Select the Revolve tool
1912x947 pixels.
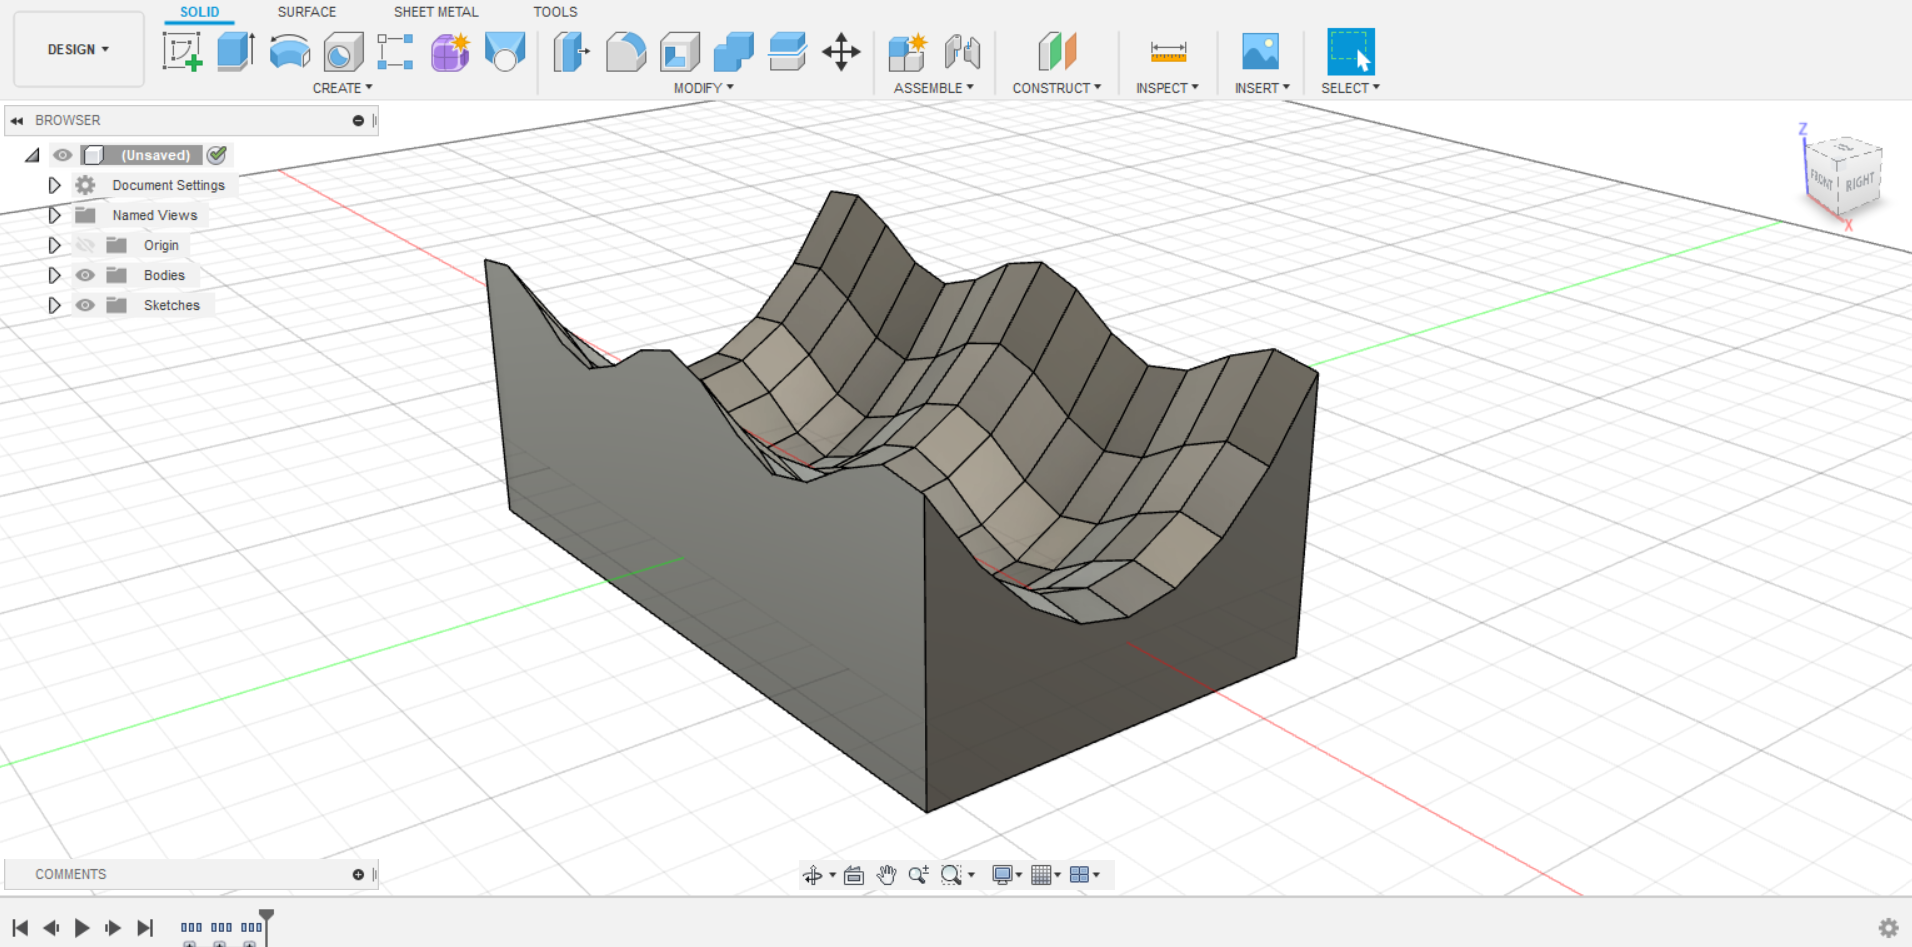pos(290,51)
